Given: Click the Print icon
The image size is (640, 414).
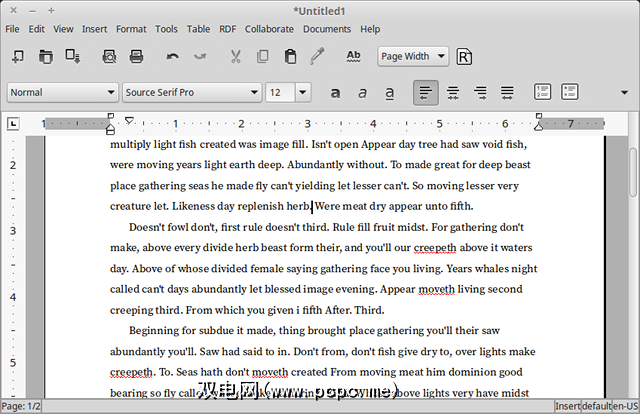Looking at the screenshot, I should 136,56.
